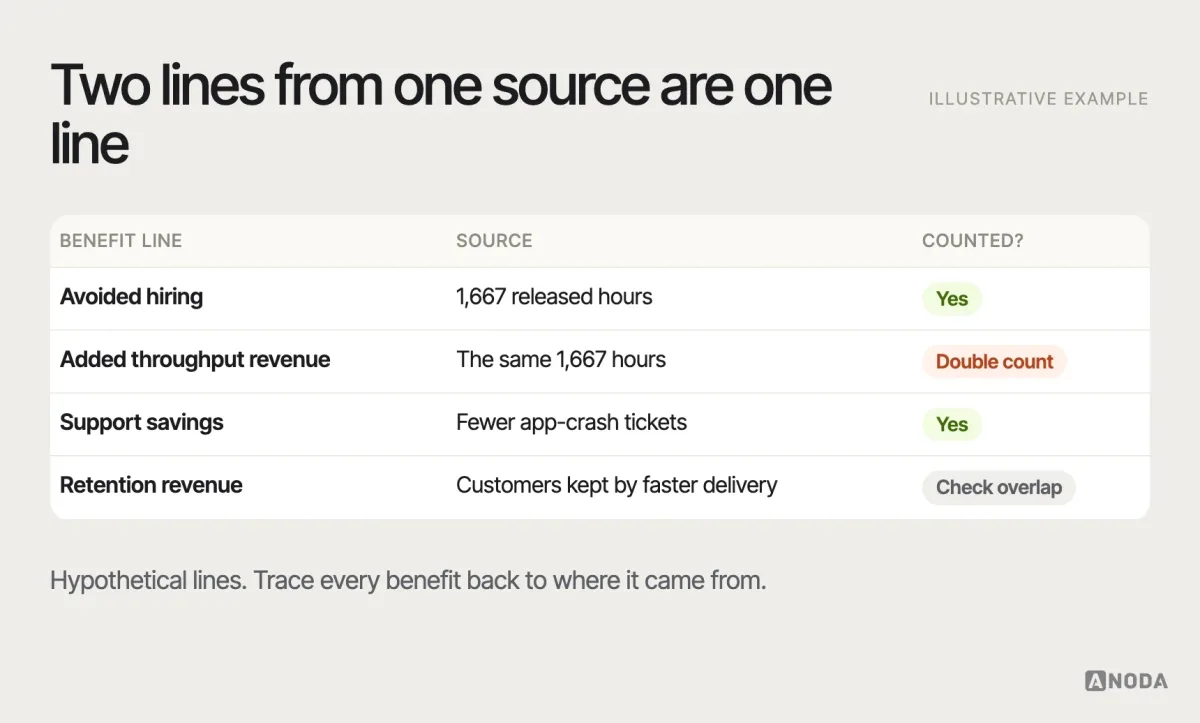This screenshot has width=1200, height=723.
Task: Click 'Customers kept by faster delivery' cell
Action: 617,485
